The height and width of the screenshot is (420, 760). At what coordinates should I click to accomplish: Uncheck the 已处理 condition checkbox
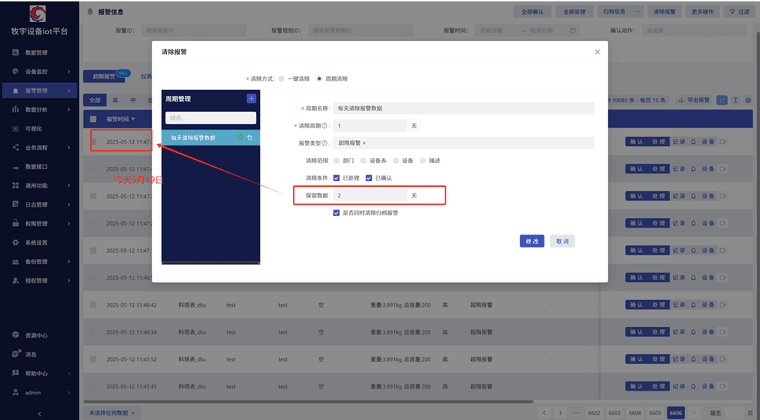tap(336, 178)
